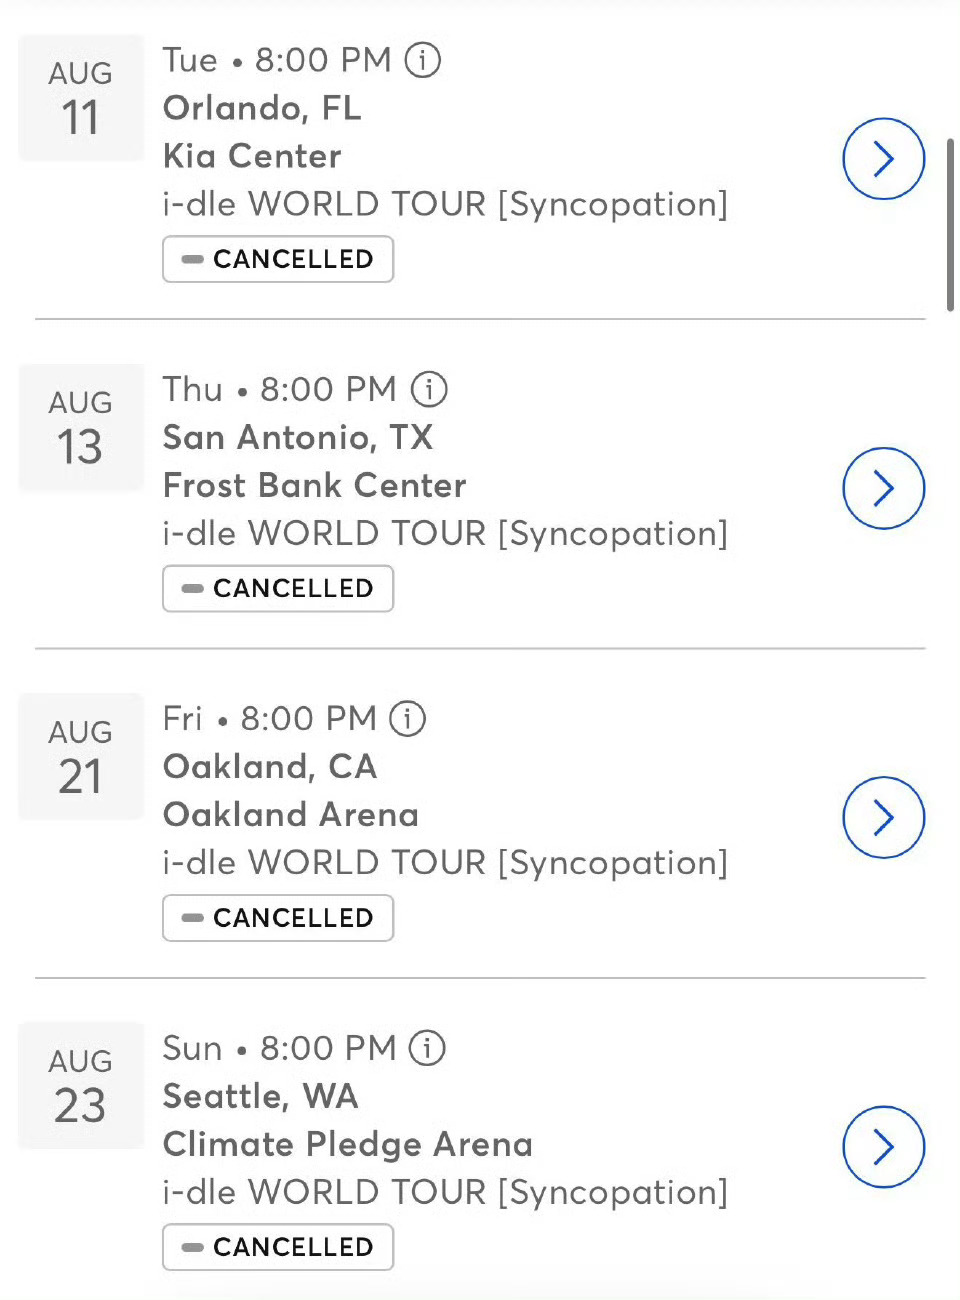Viewport: 960px width, 1300px height.
Task: Open the Kia Center venue link
Action: (x=252, y=156)
